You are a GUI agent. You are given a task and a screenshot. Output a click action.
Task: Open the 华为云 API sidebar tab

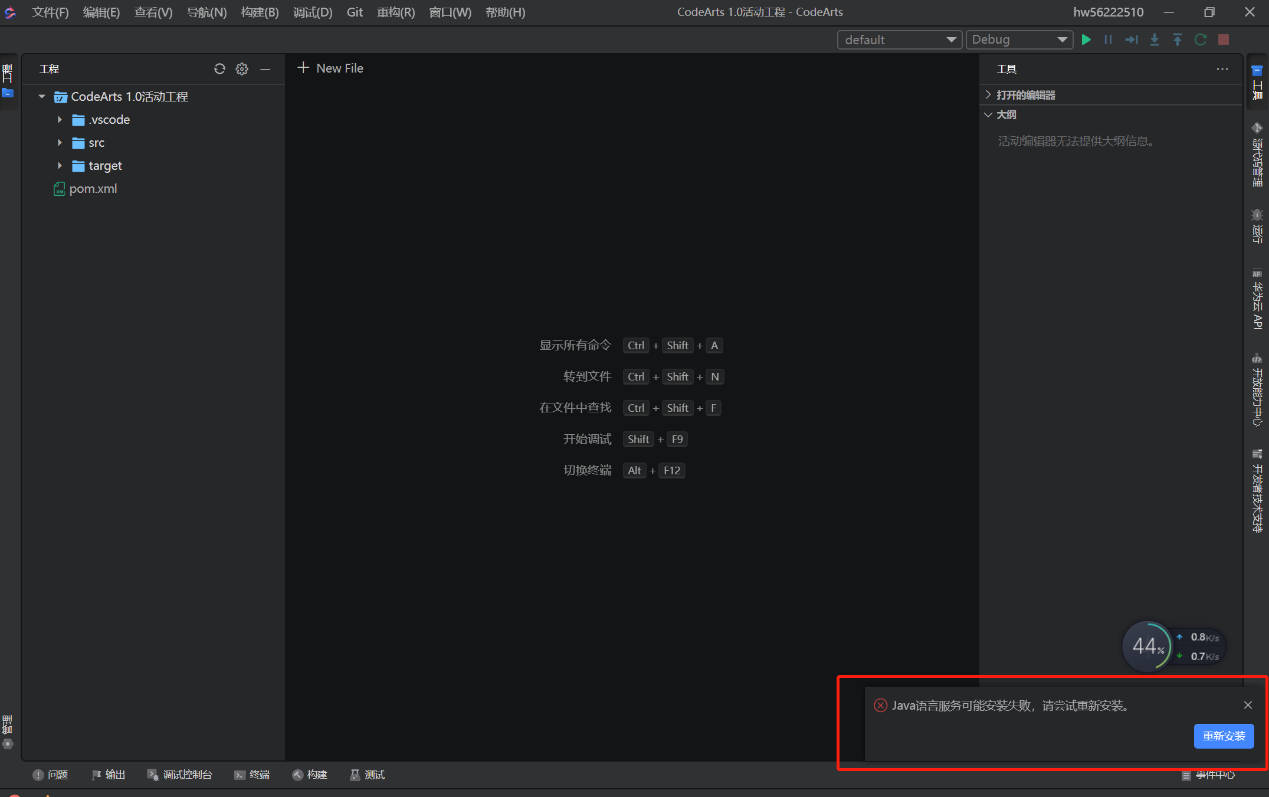tap(1257, 299)
